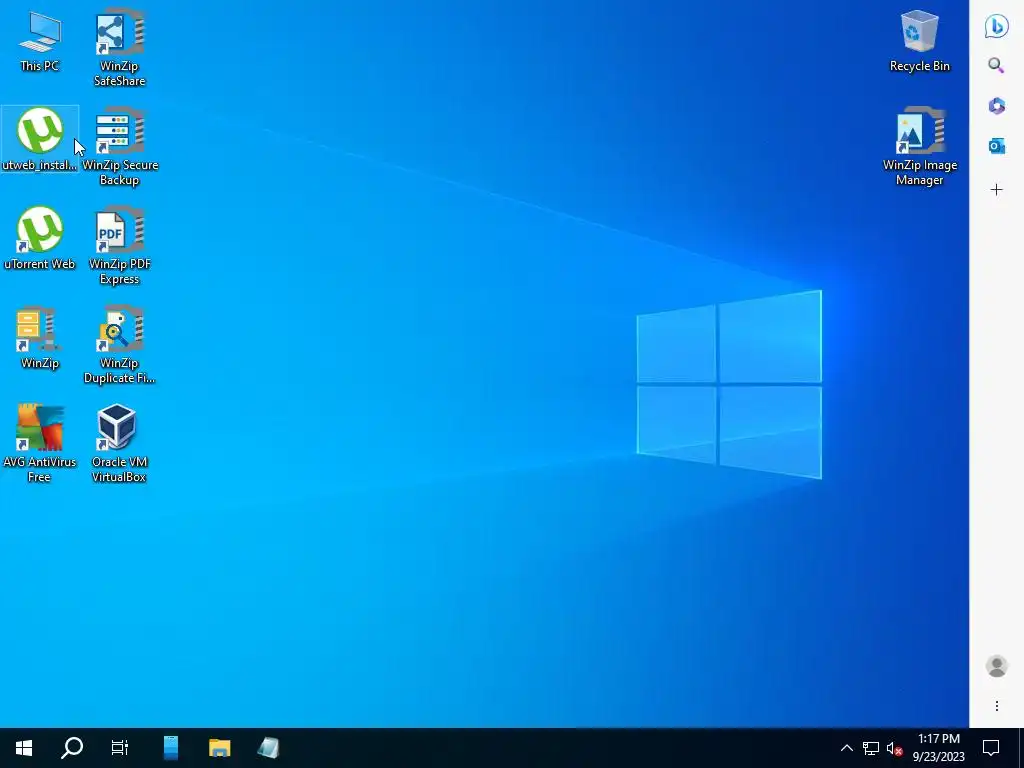1024x768 pixels.
Task: Open the muted volume control
Action: click(x=894, y=748)
